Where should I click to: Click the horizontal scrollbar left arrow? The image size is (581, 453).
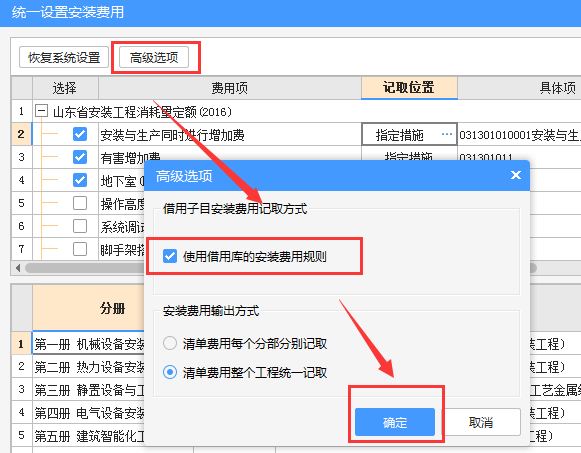[x=18, y=268]
